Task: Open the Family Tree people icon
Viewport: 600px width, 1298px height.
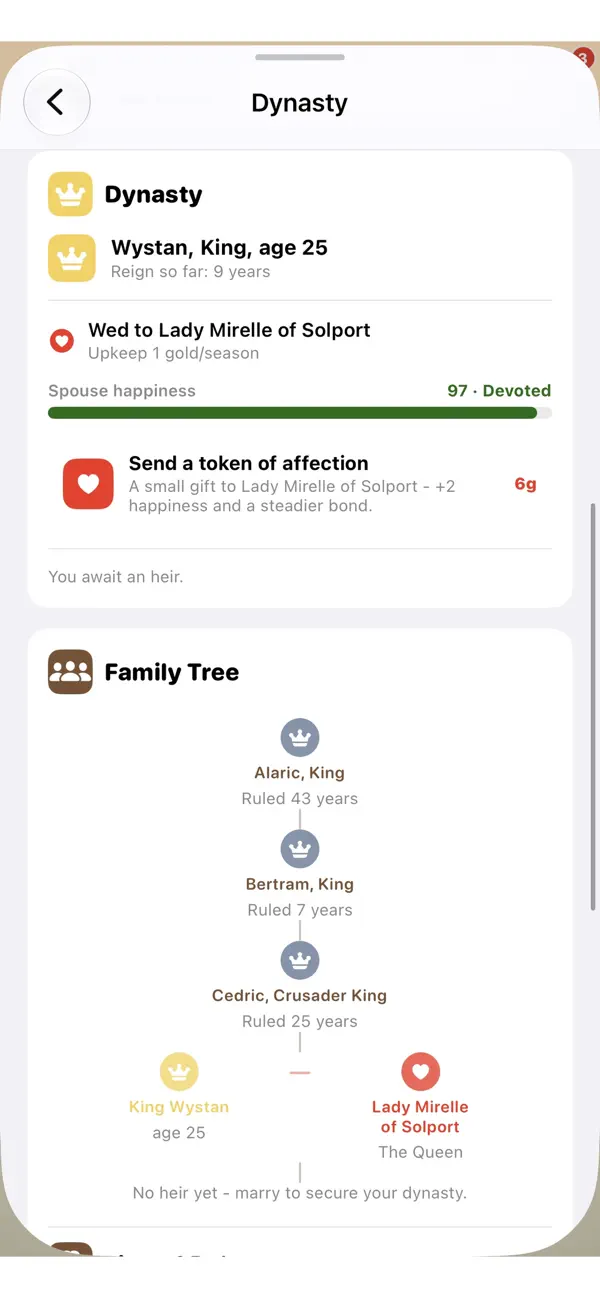Action: click(70, 672)
